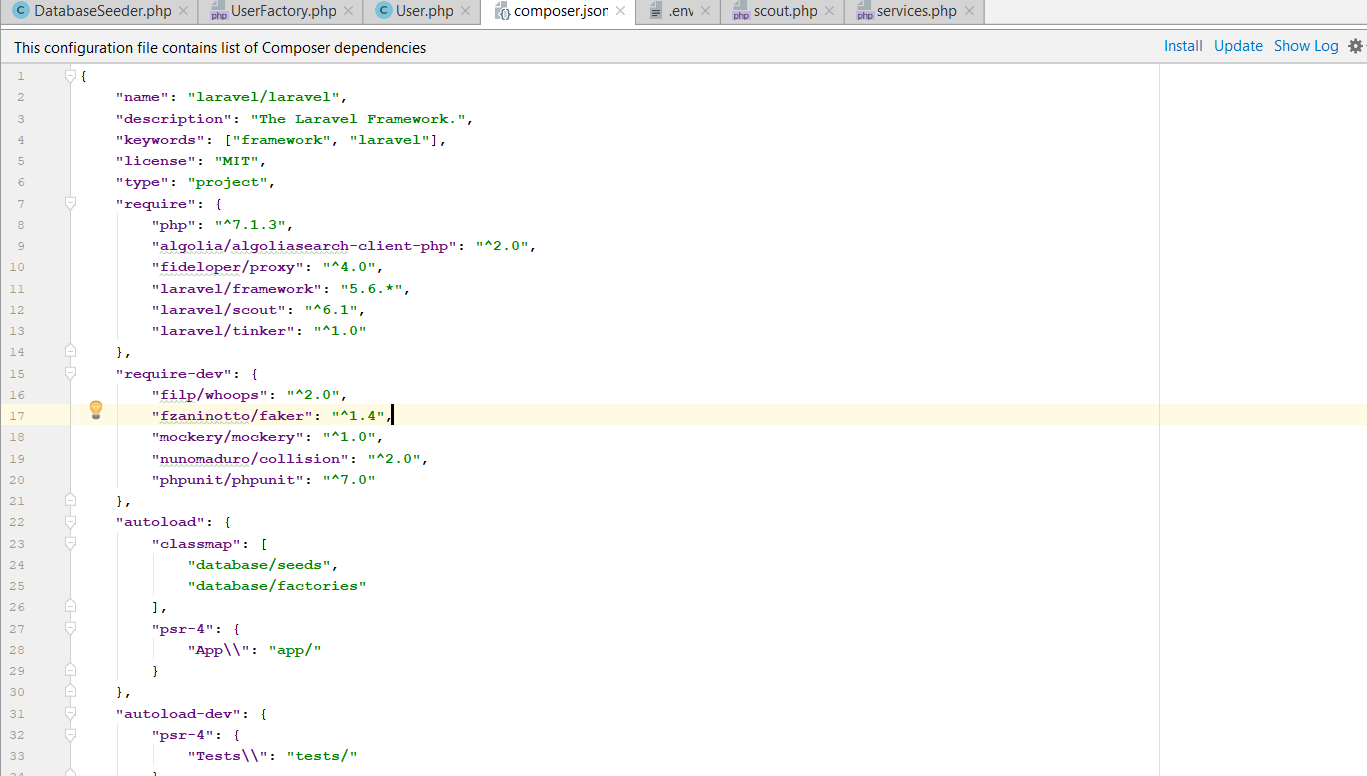Click fold end marker on line 30
This screenshot has width=1367, height=776.
70,692
